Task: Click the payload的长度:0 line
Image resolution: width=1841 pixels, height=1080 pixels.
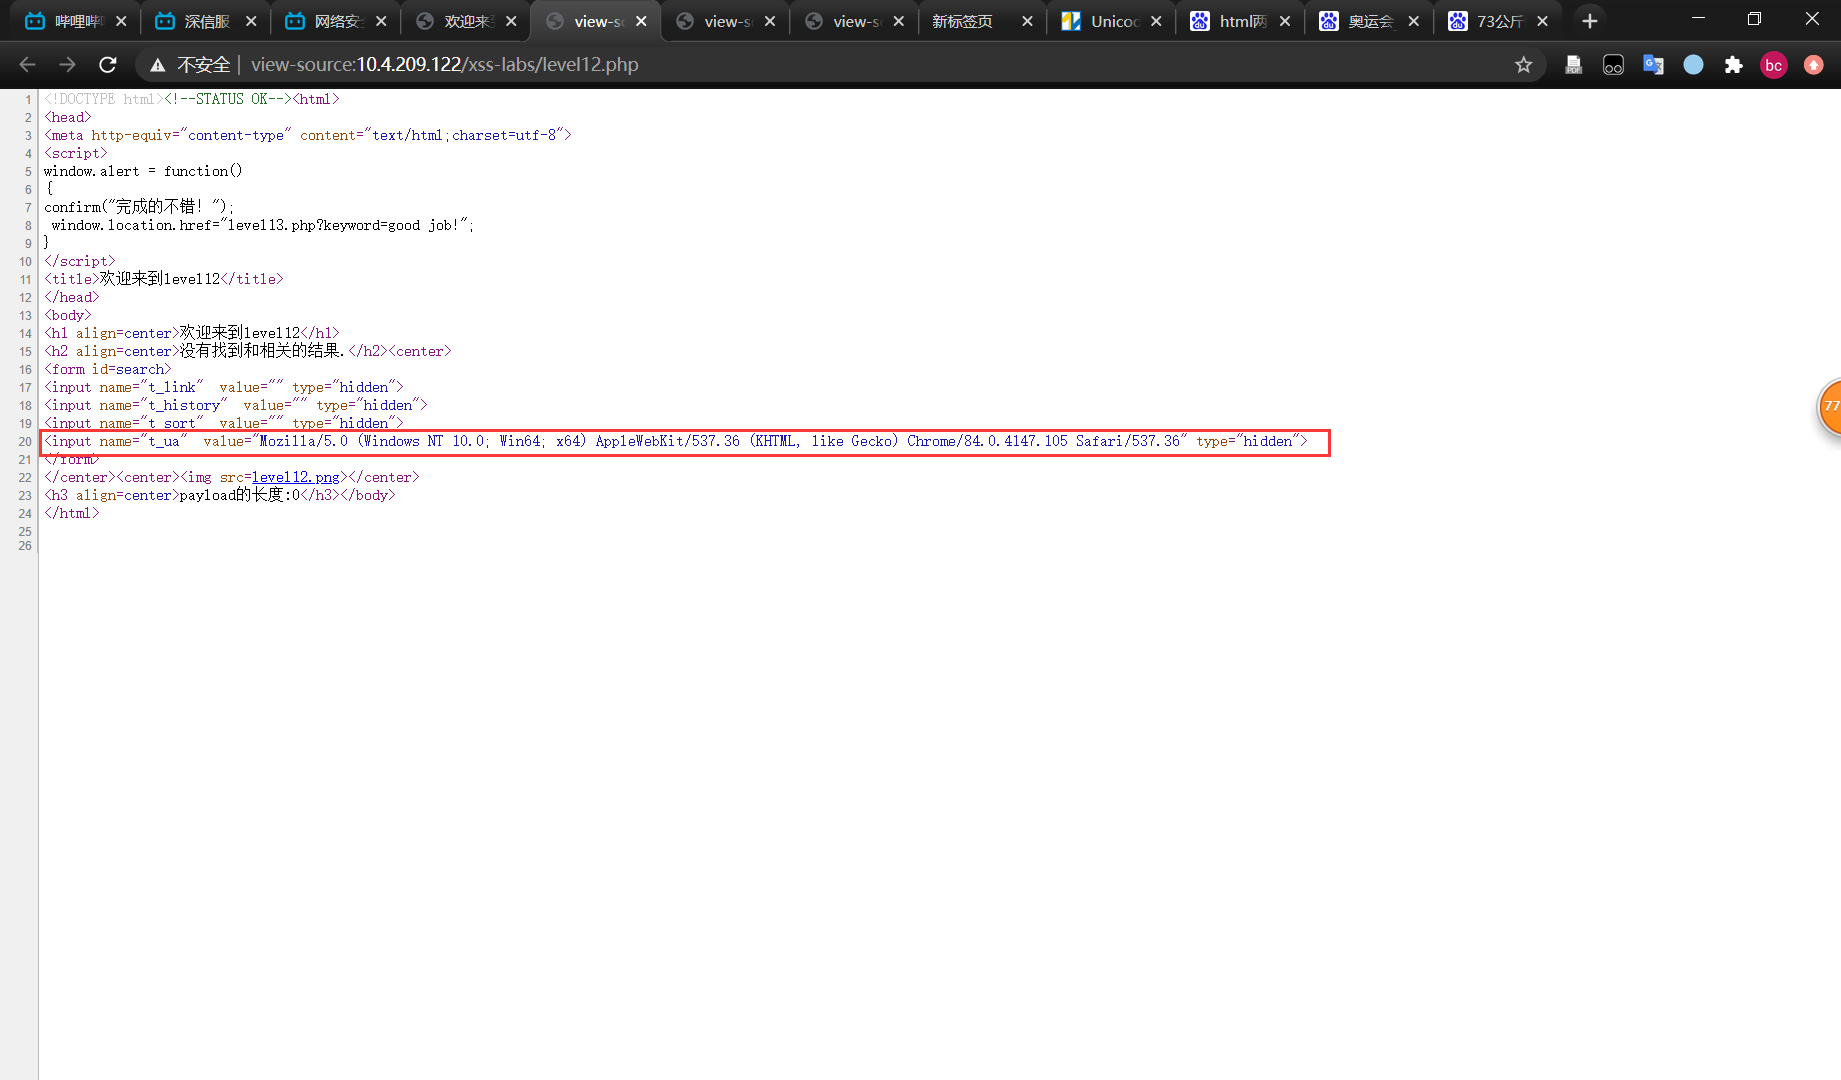Action: pyautogui.click(x=220, y=495)
